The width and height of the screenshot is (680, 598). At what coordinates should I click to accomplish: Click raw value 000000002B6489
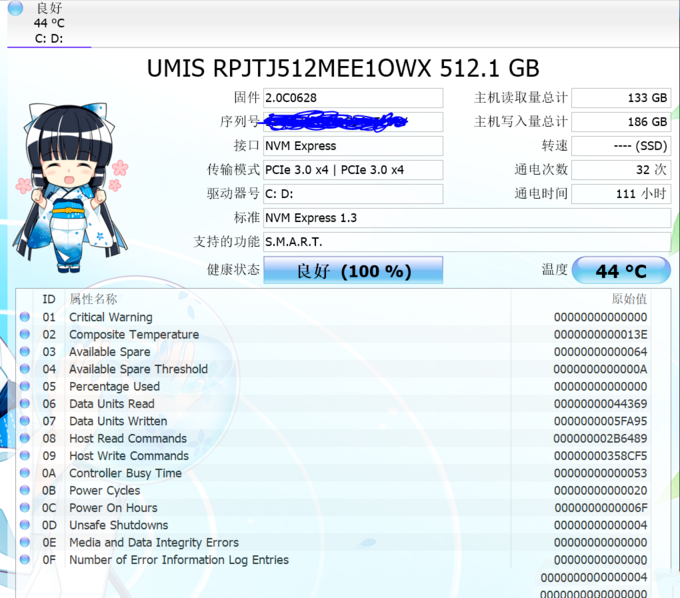[601, 439]
